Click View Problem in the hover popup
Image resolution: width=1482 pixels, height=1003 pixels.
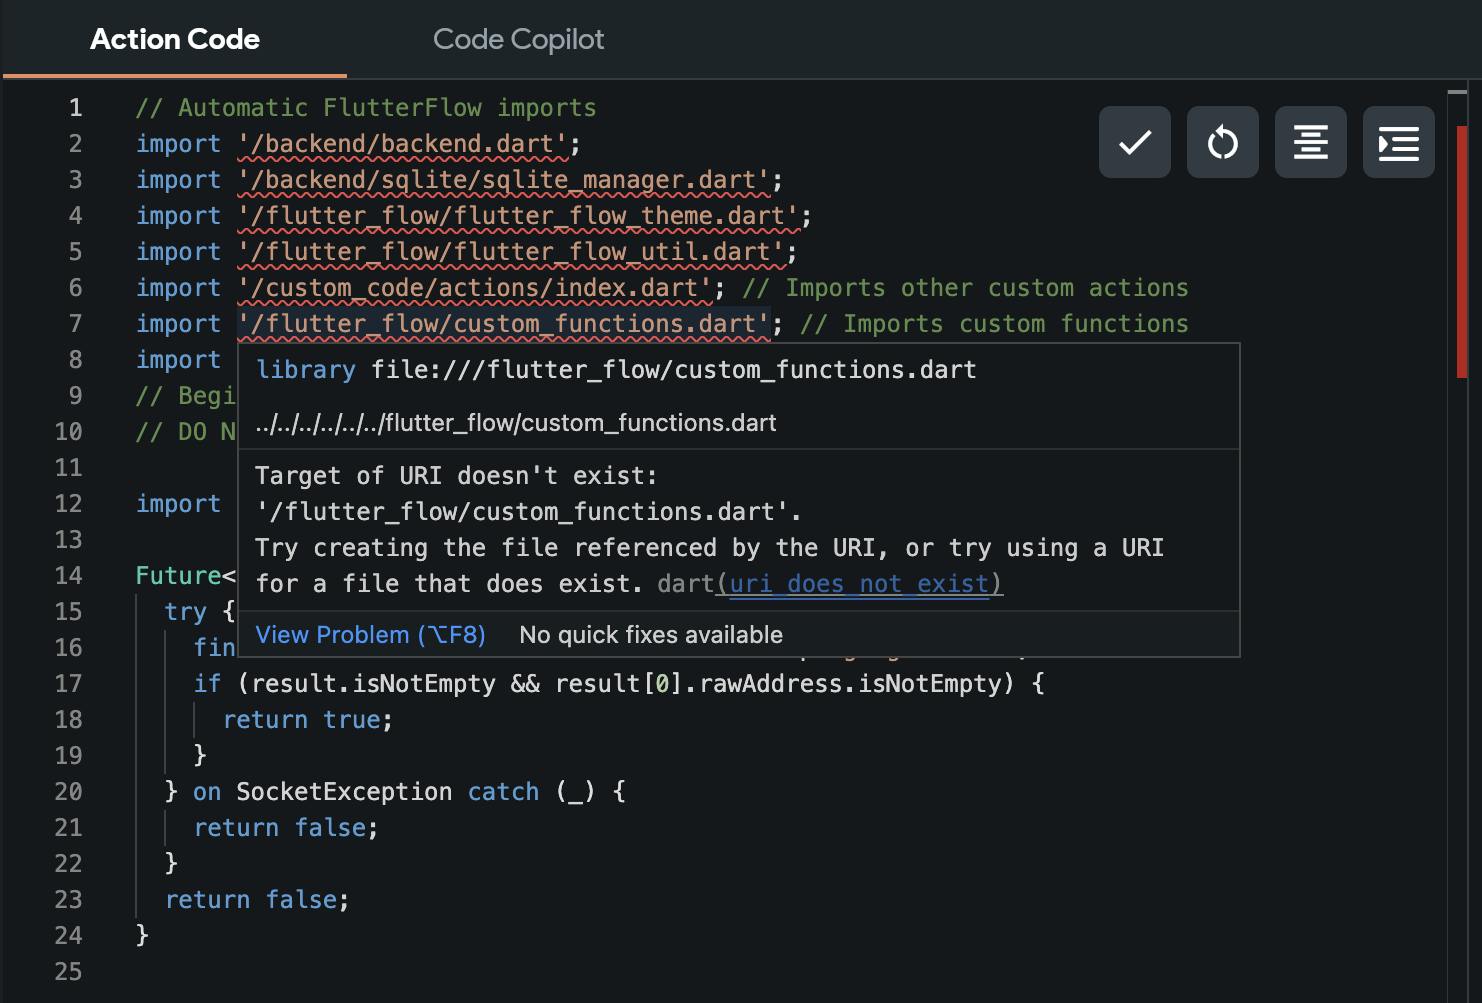coord(370,635)
